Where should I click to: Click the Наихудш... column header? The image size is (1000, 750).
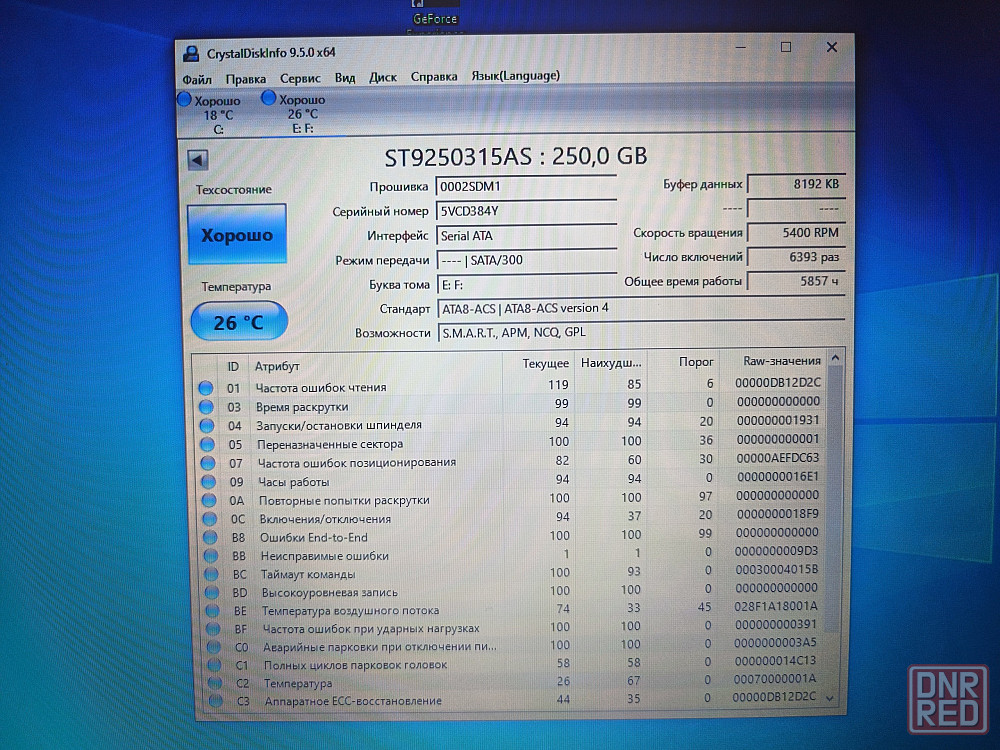tap(611, 363)
